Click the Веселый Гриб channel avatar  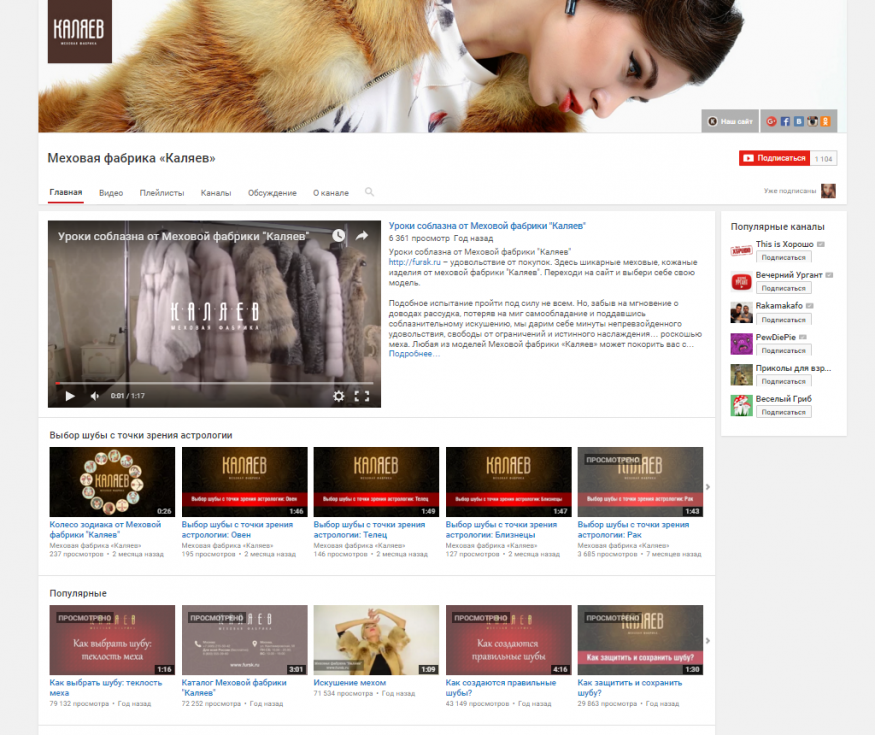pos(742,405)
